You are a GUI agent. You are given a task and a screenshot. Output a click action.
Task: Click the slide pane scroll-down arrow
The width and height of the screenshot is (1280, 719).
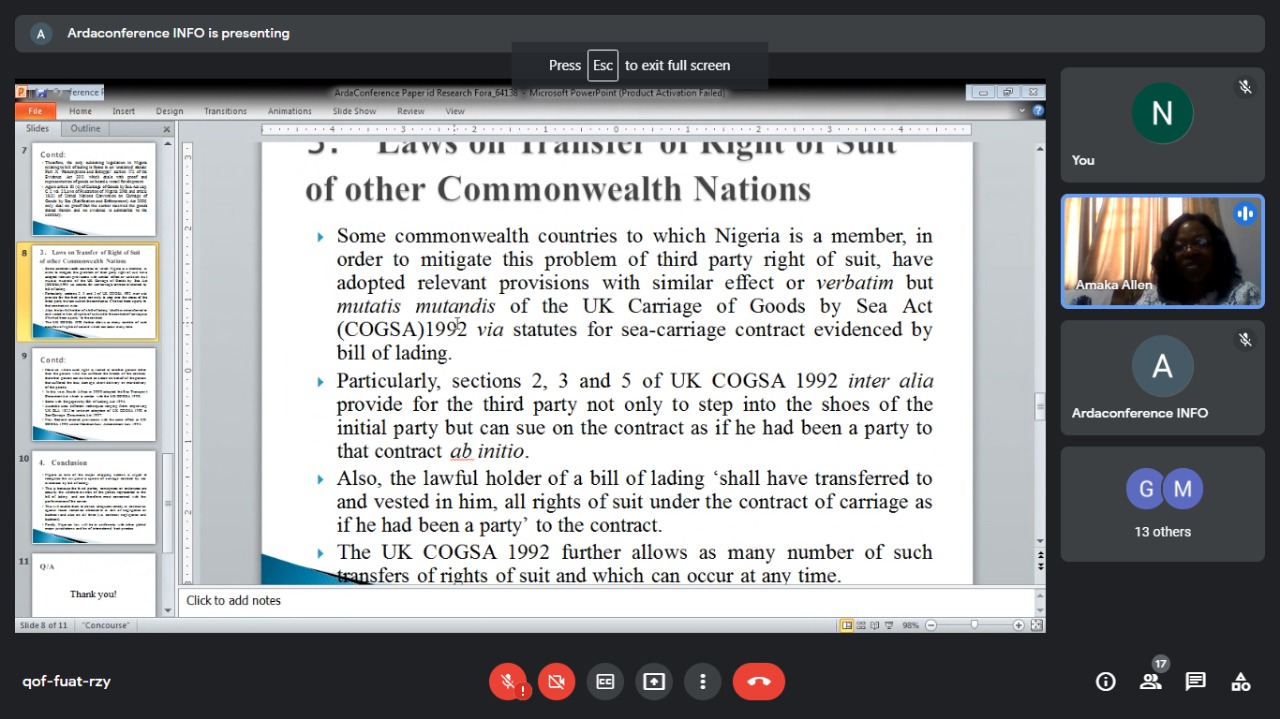(x=168, y=610)
